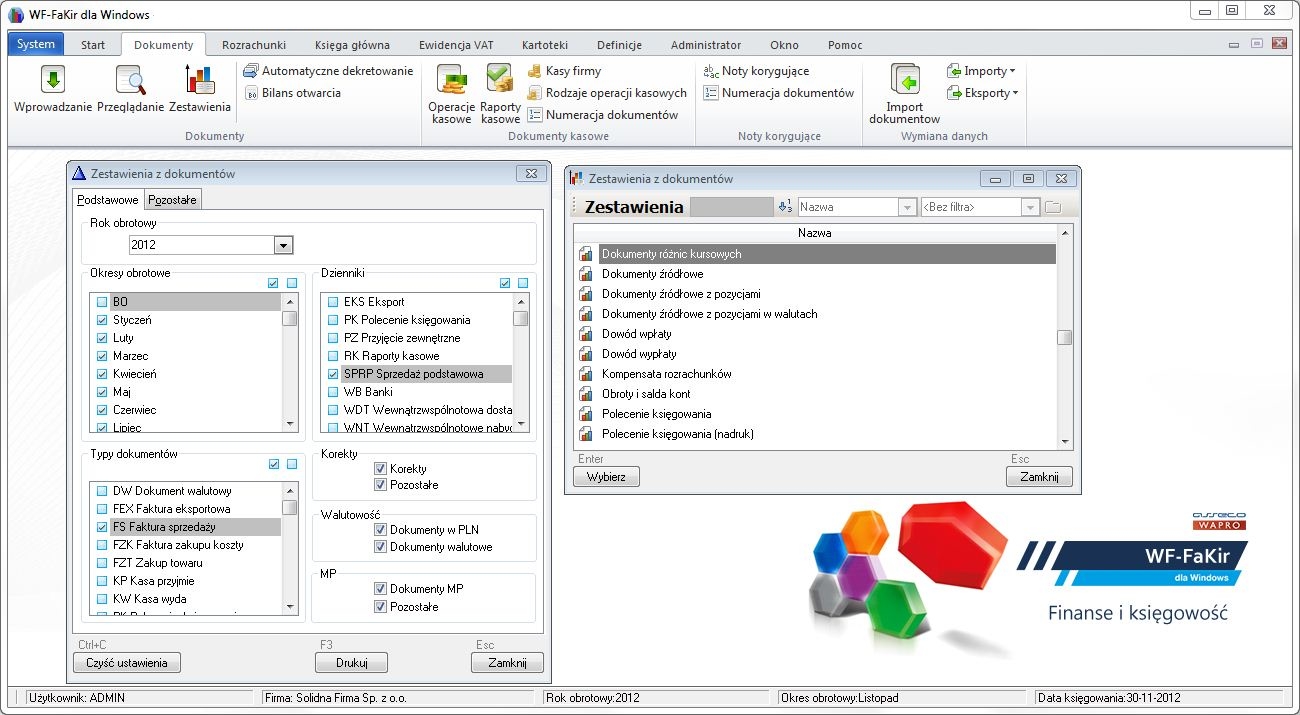Click Czyść ustawienia button
Image resolution: width=1300 pixels, height=715 pixels.
point(127,663)
